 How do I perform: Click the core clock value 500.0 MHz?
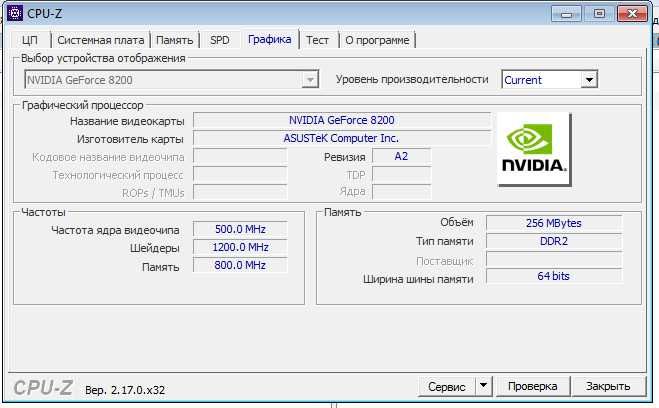click(240, 229)
